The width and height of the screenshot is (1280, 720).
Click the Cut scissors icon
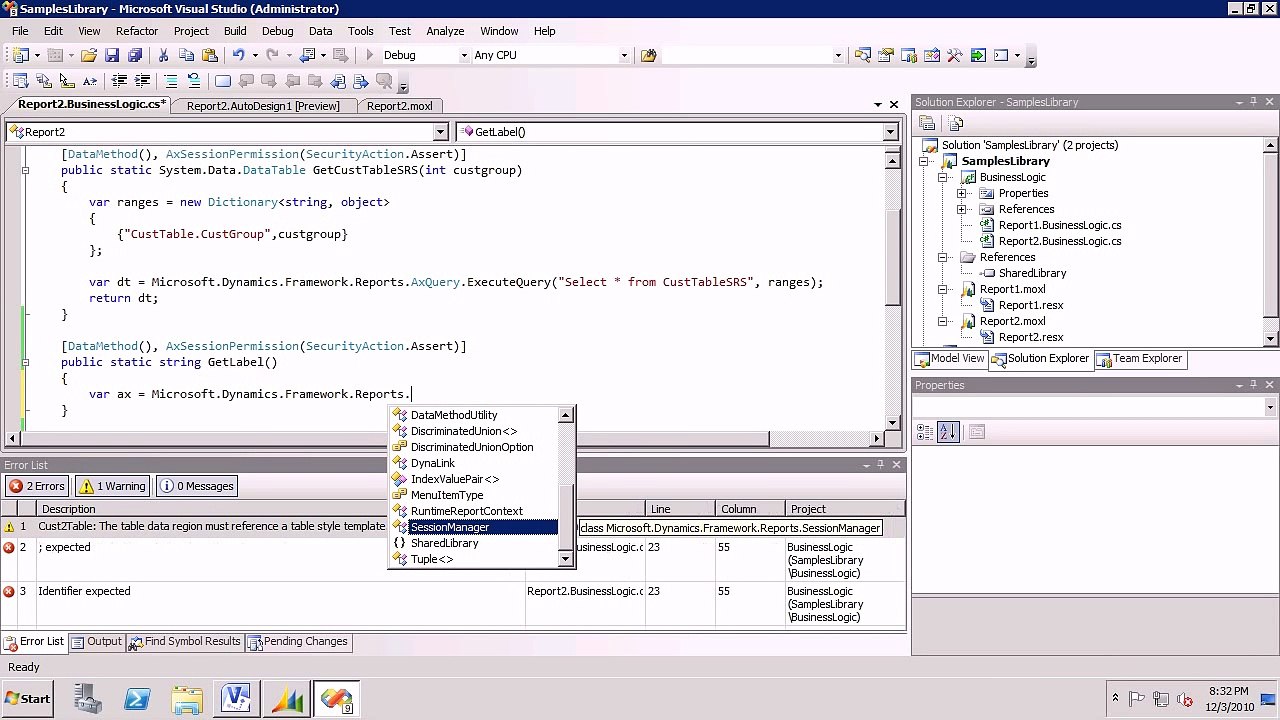pyautogui.click(x=163, y=56)
